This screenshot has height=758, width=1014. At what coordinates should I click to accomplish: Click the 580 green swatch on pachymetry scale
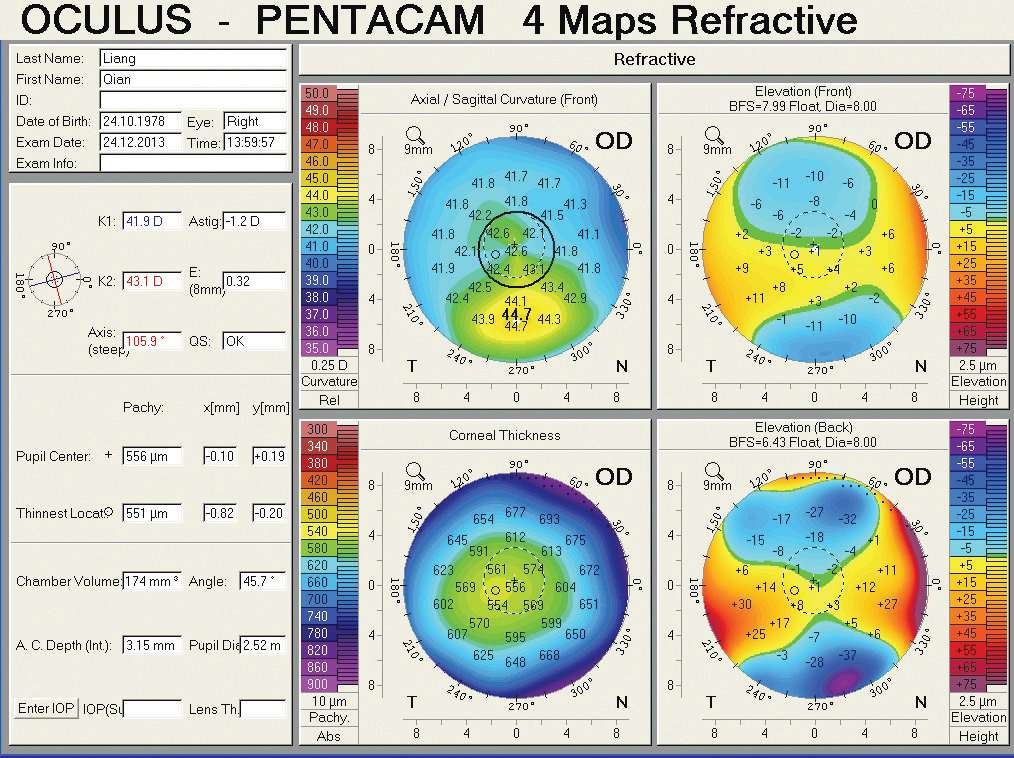tap(318, 548)
